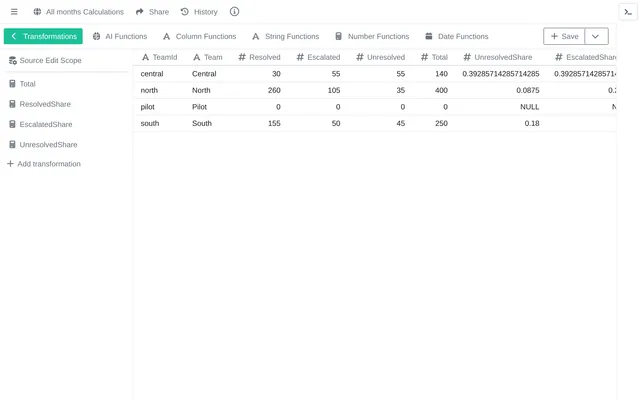640x400 pixels.
Task: Click the back chevron in the Transformations button
Action: (x=13, y=36)
